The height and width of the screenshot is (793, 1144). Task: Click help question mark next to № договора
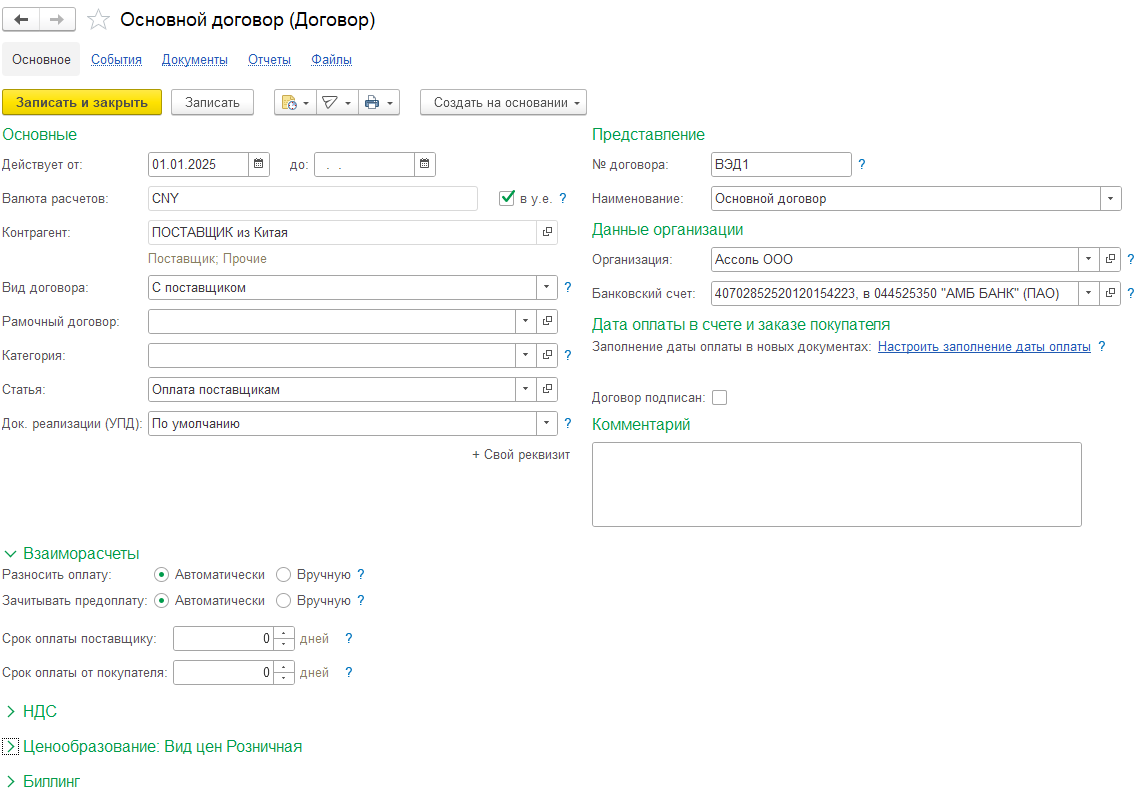pyautogui.click(x=862, y=164)
